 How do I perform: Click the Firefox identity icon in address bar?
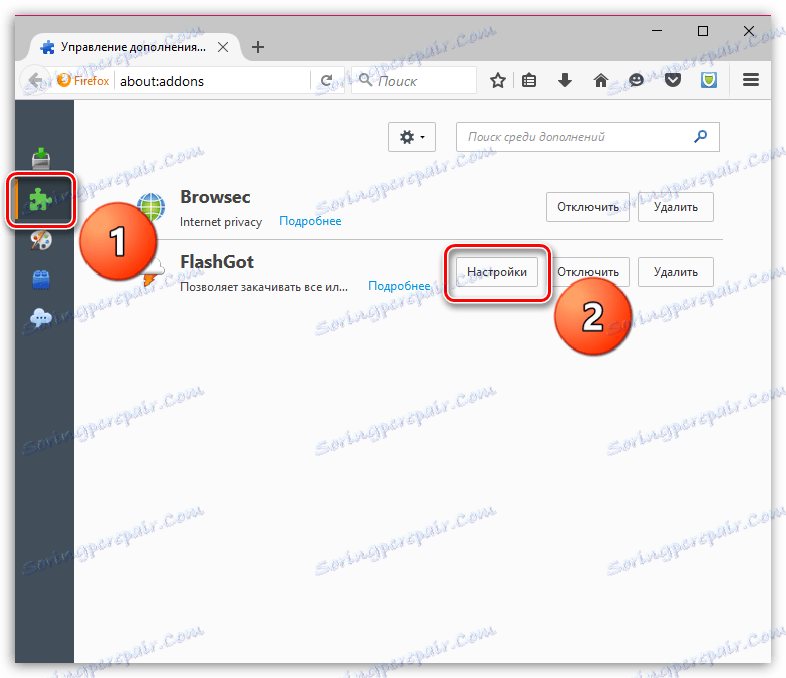coord(83,81)
